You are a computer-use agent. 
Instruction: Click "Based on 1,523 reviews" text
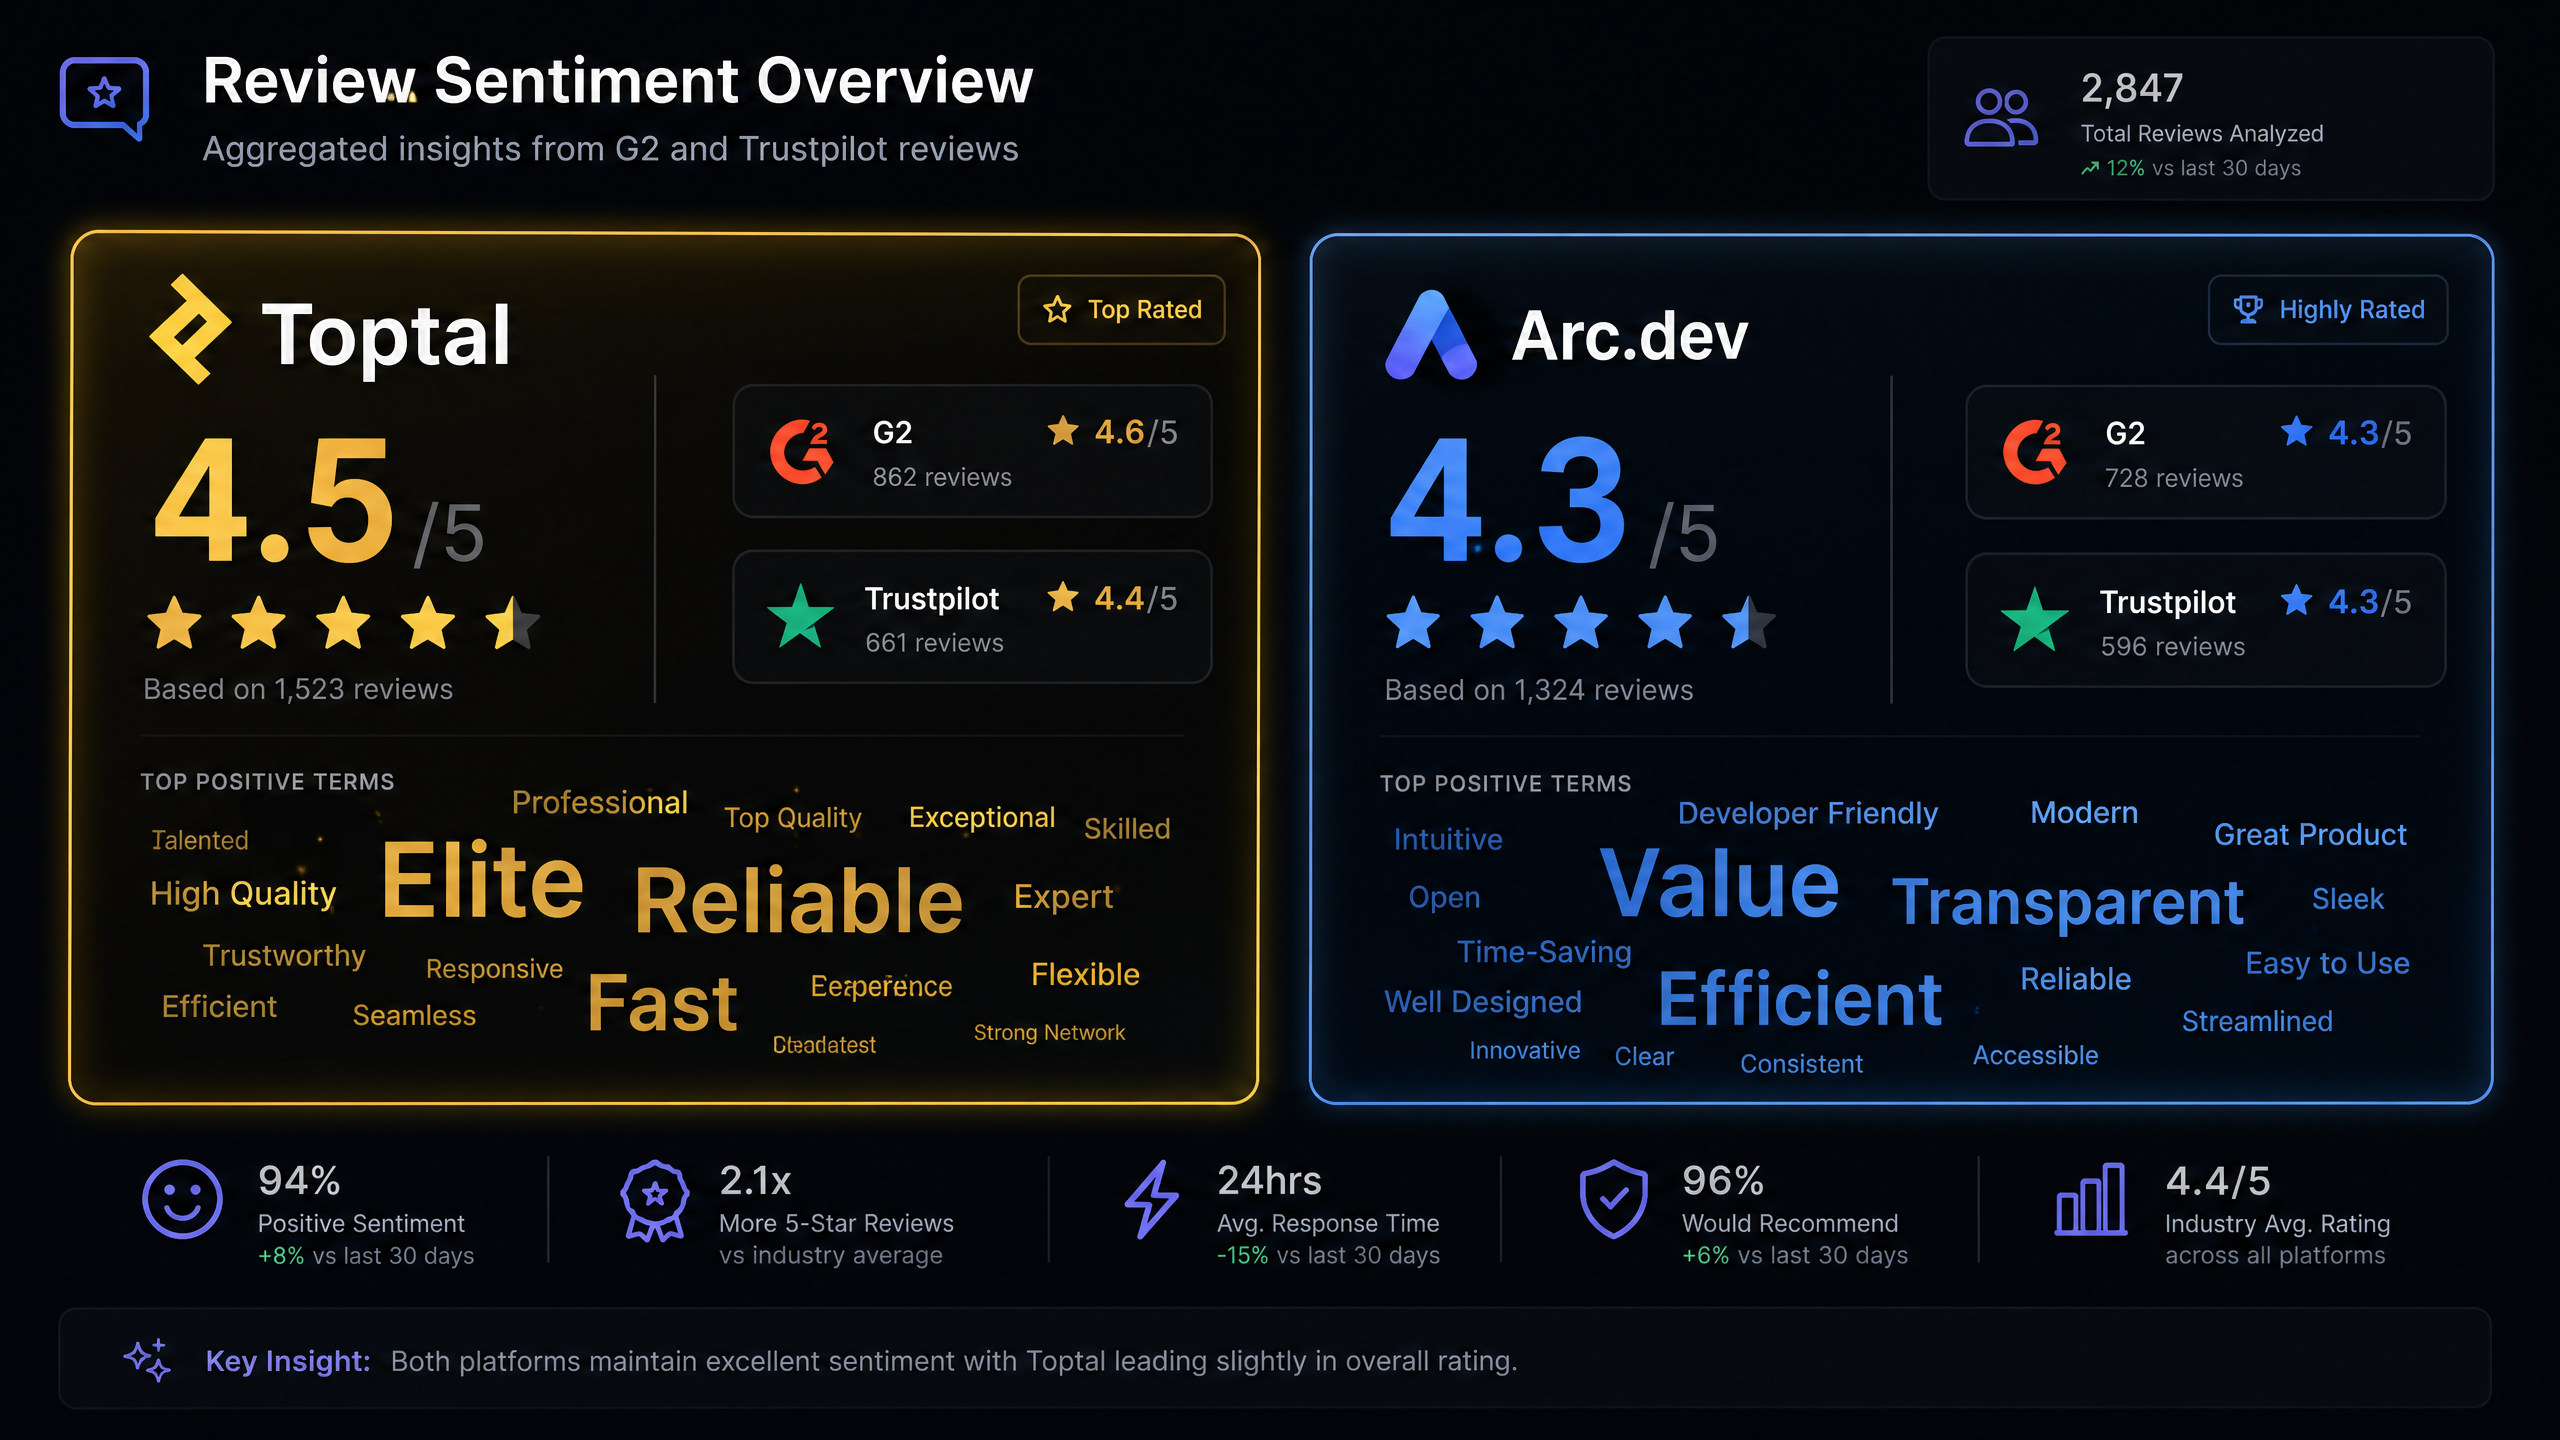[x=298, y=690]
